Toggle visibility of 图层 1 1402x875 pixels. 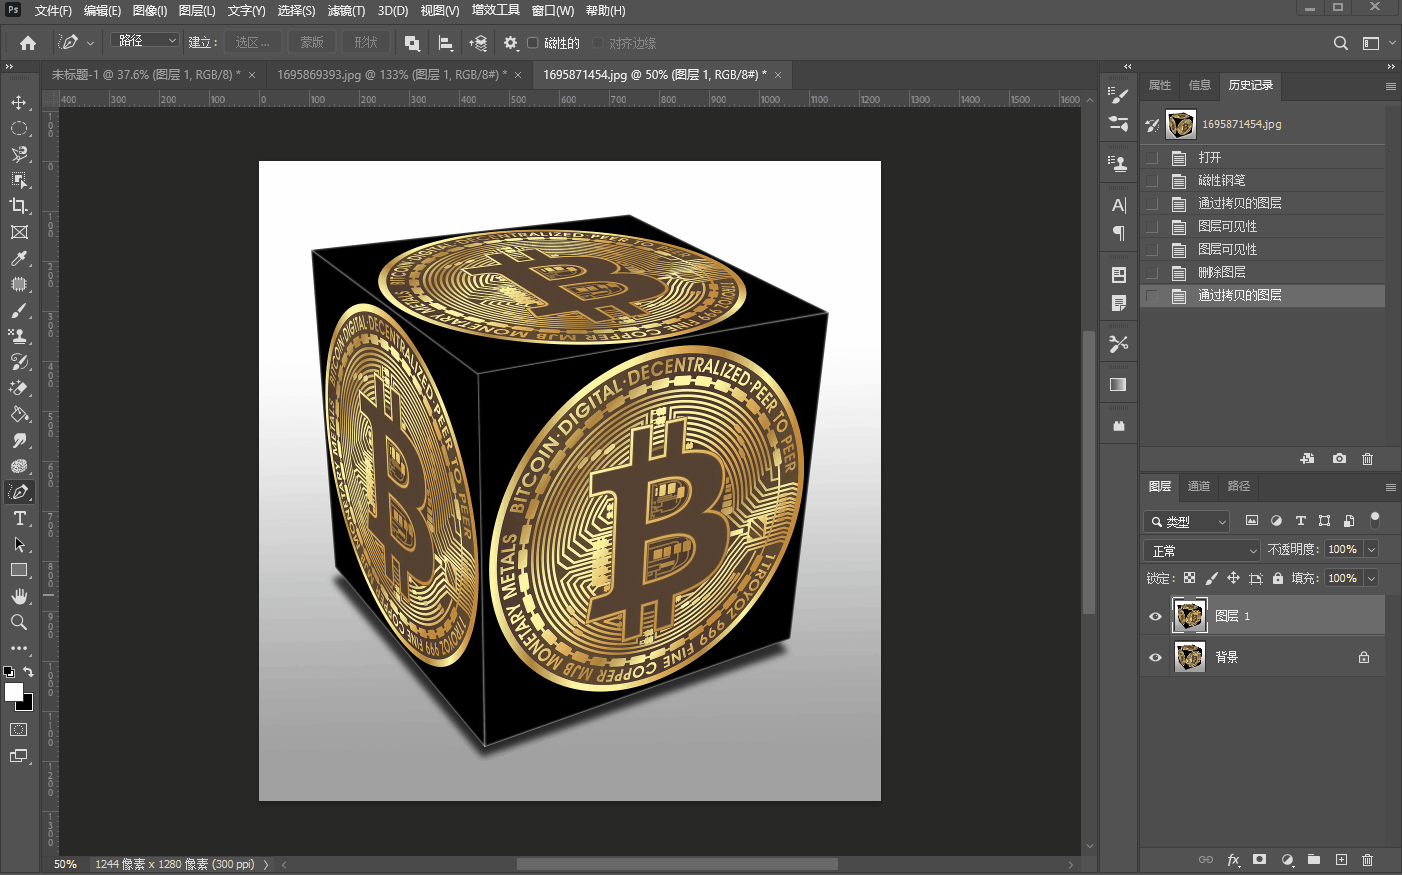coord(1155,616)
